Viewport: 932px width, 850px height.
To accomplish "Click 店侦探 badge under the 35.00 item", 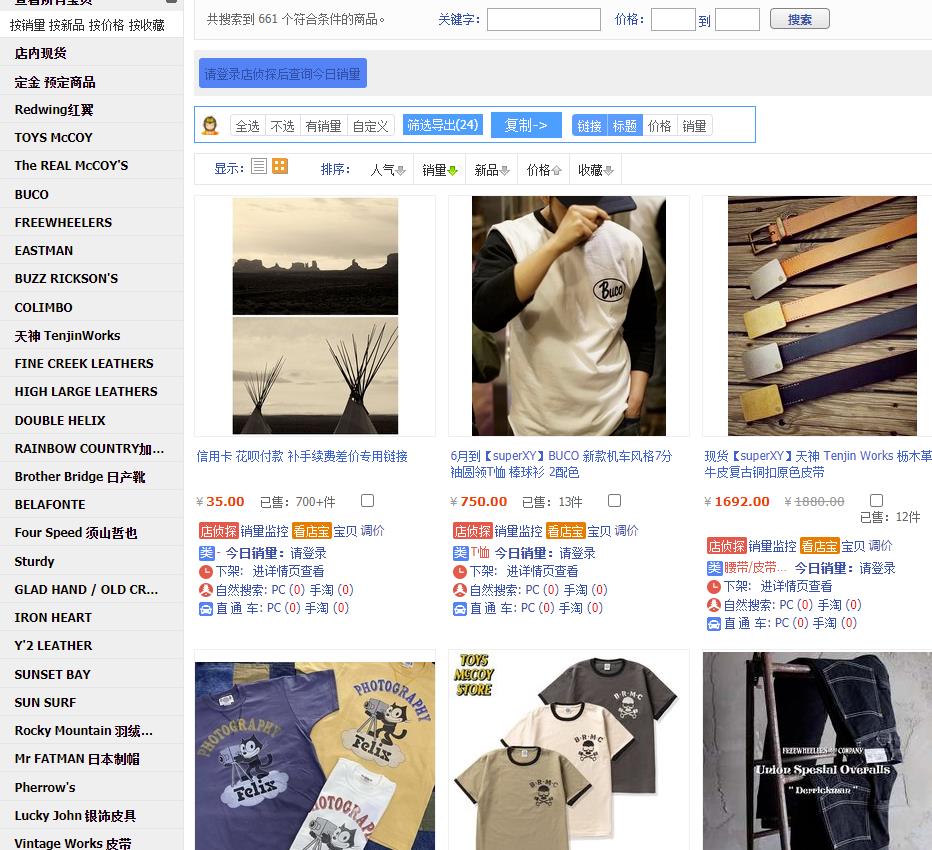I will [219, 531].
